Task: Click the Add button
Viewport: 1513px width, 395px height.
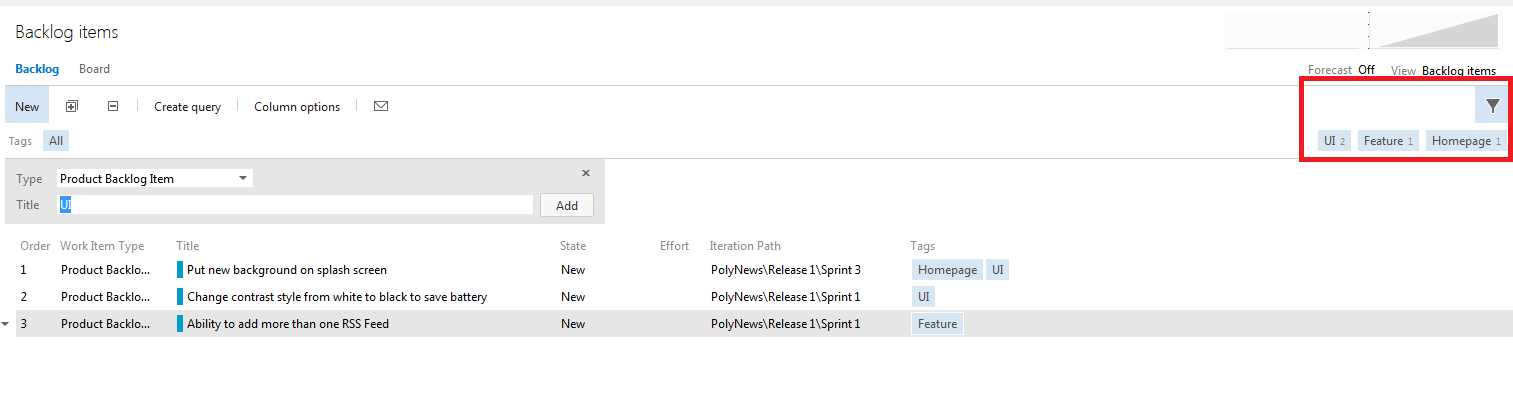Action: point(567,205)
